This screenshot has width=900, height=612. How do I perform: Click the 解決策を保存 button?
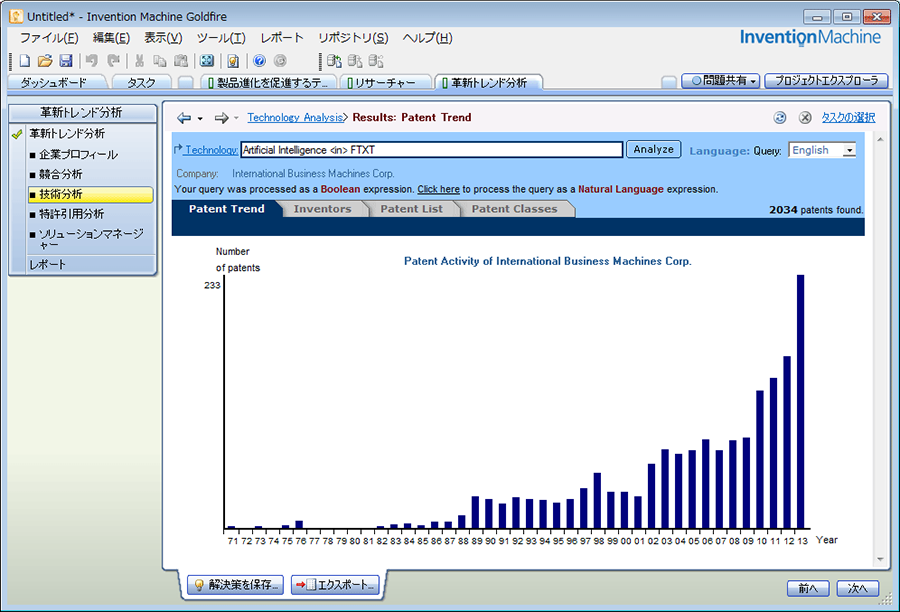(235, 585)
